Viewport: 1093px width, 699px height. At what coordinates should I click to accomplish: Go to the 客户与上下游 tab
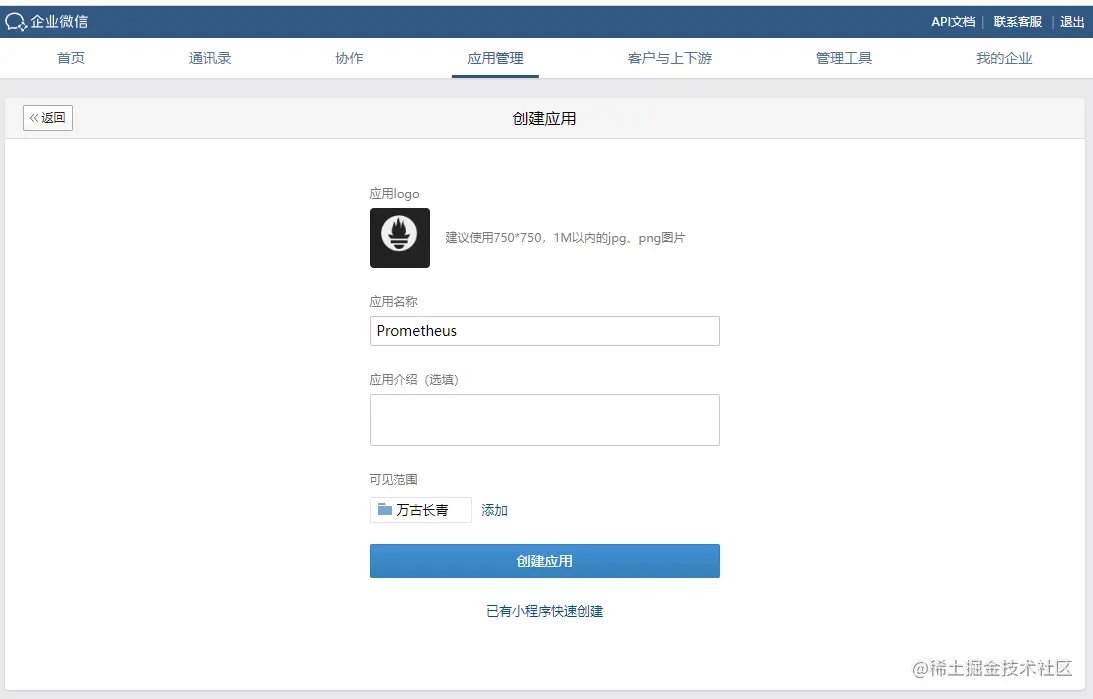click(x=670, y=58)
